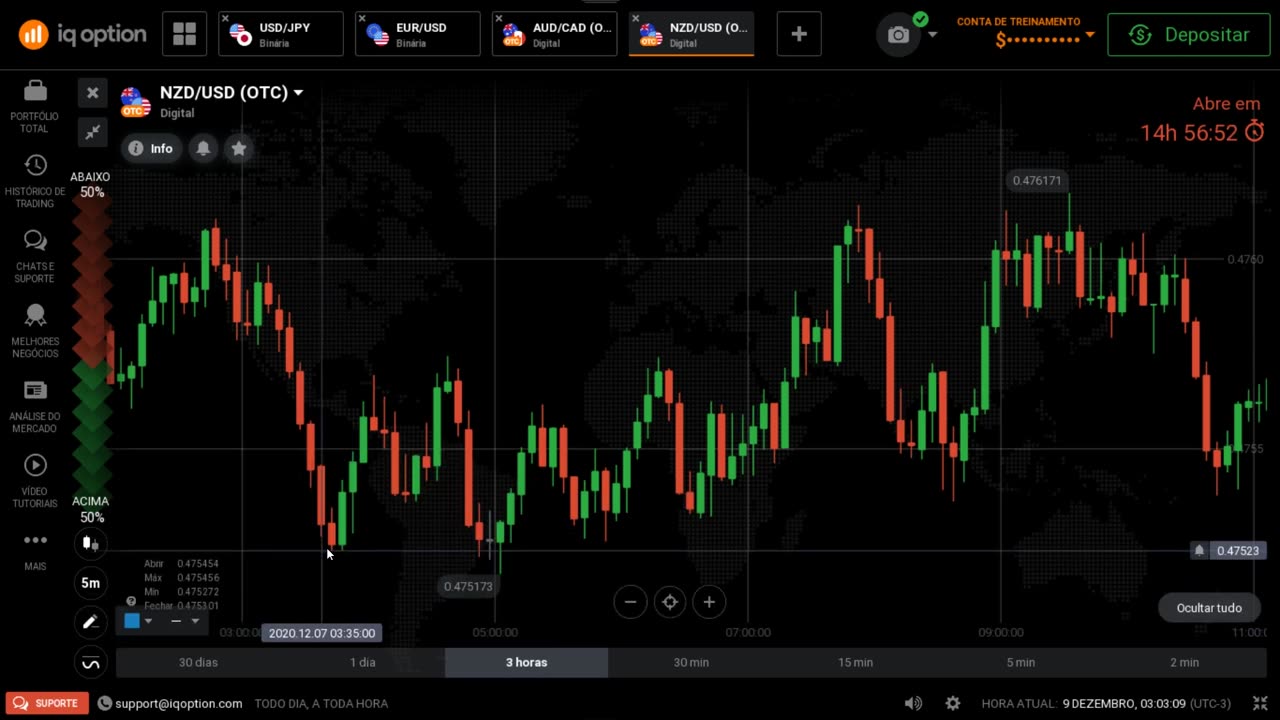Open Melhores Negócios medal icon

click(x=35, y=316)
